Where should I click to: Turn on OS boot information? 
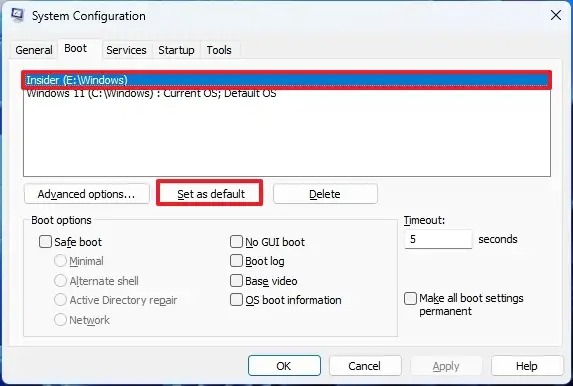click(236, 300)
